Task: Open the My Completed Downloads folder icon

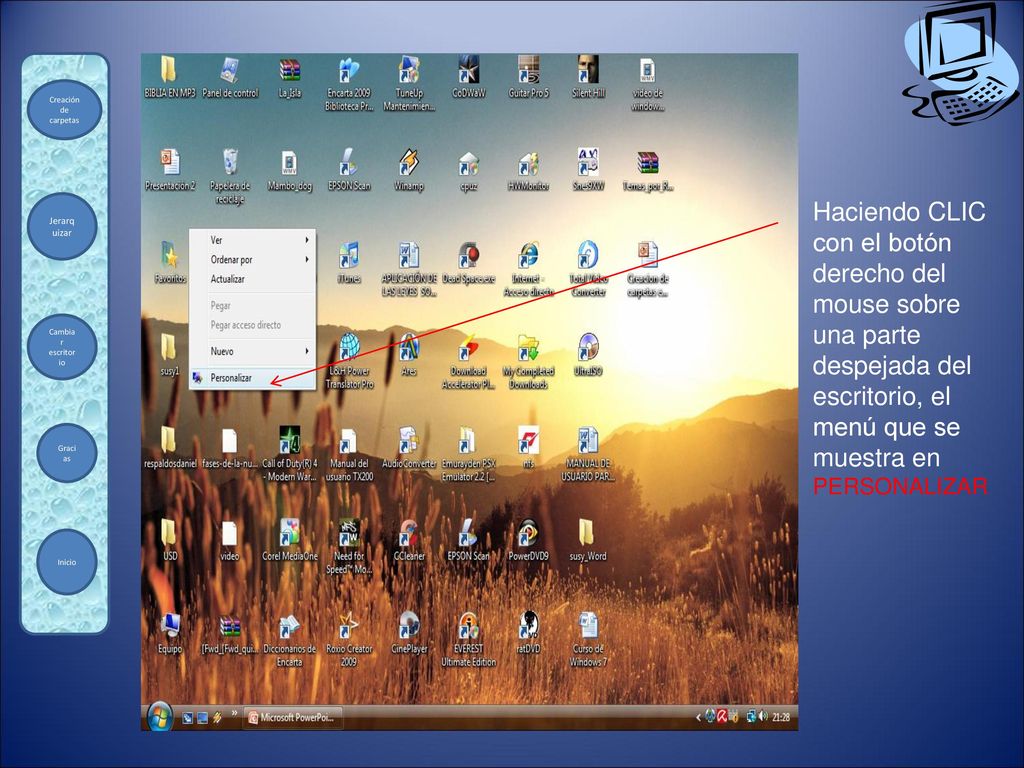Action: [x=528, y=347]
